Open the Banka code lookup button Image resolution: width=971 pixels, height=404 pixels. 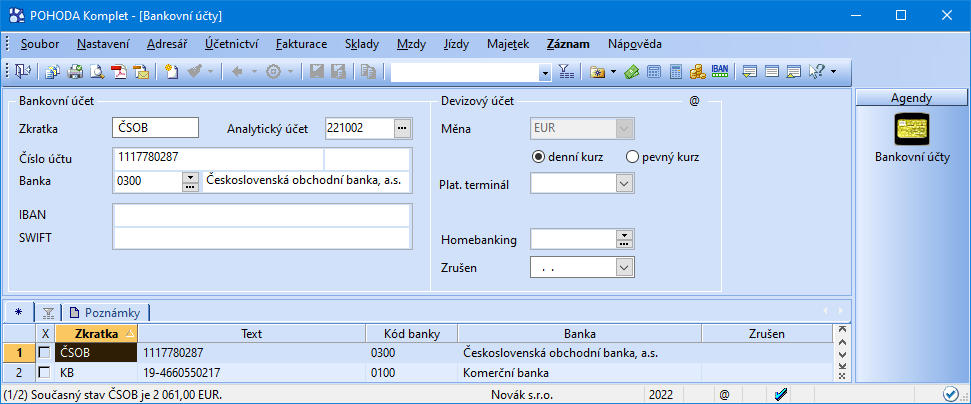click(189, 181)
